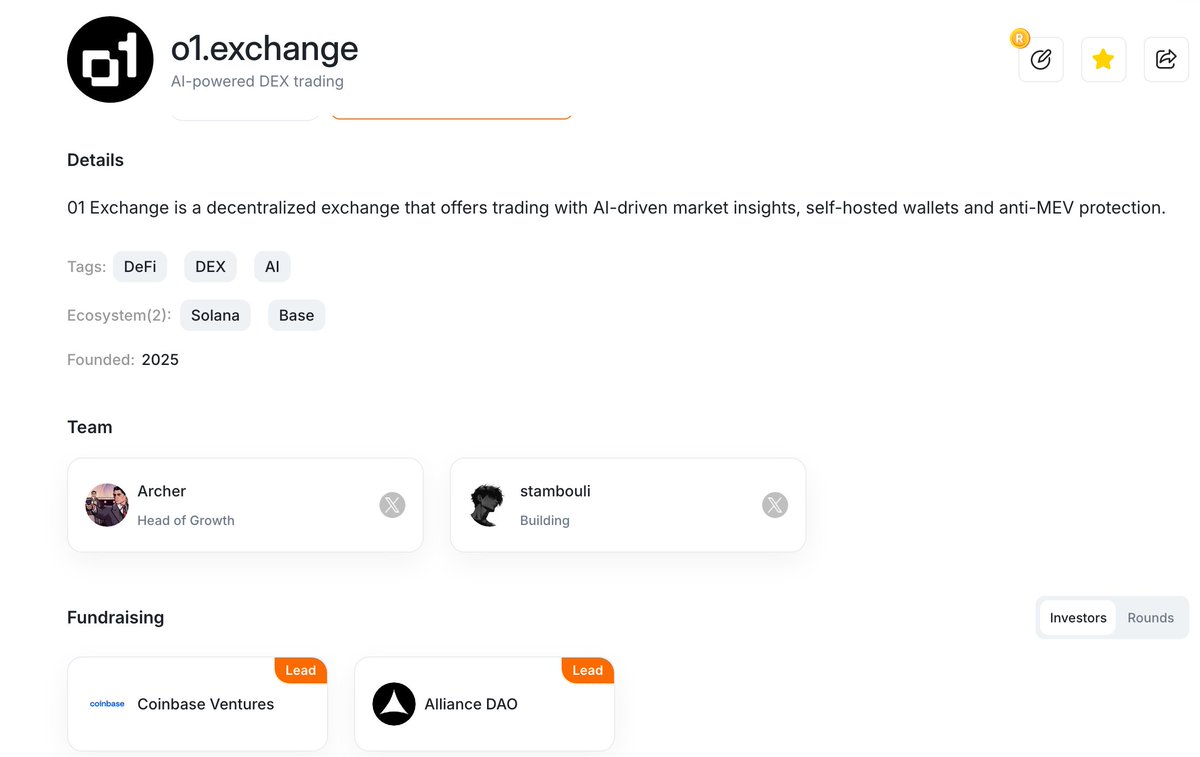
Task: Open the Coinbase Ventures investor name
Action: (205, 704)
